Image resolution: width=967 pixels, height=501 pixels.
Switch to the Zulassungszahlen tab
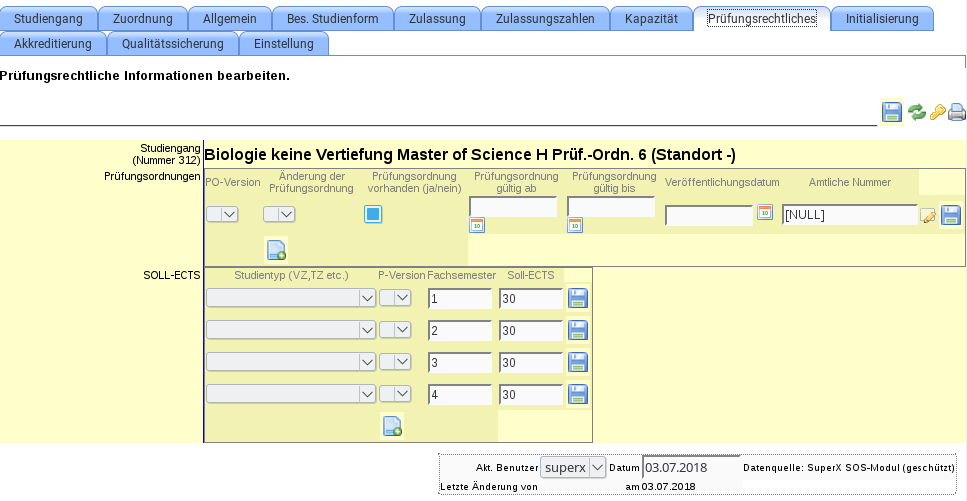[x=545, y=19]
